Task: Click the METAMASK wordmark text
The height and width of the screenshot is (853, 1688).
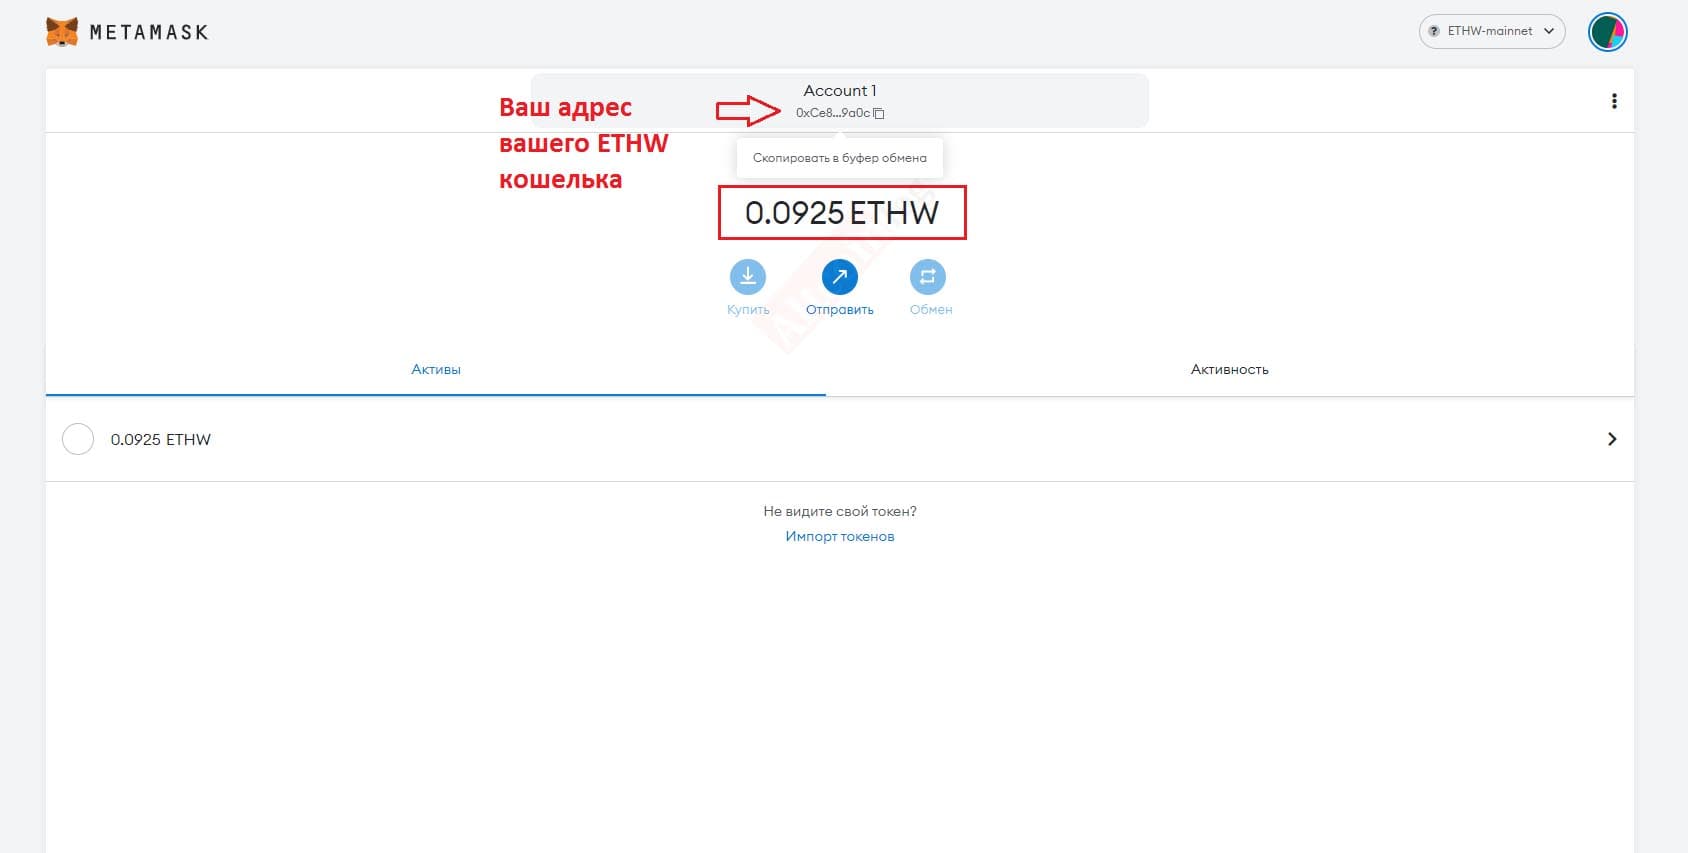Action: [x=149, y=32]
